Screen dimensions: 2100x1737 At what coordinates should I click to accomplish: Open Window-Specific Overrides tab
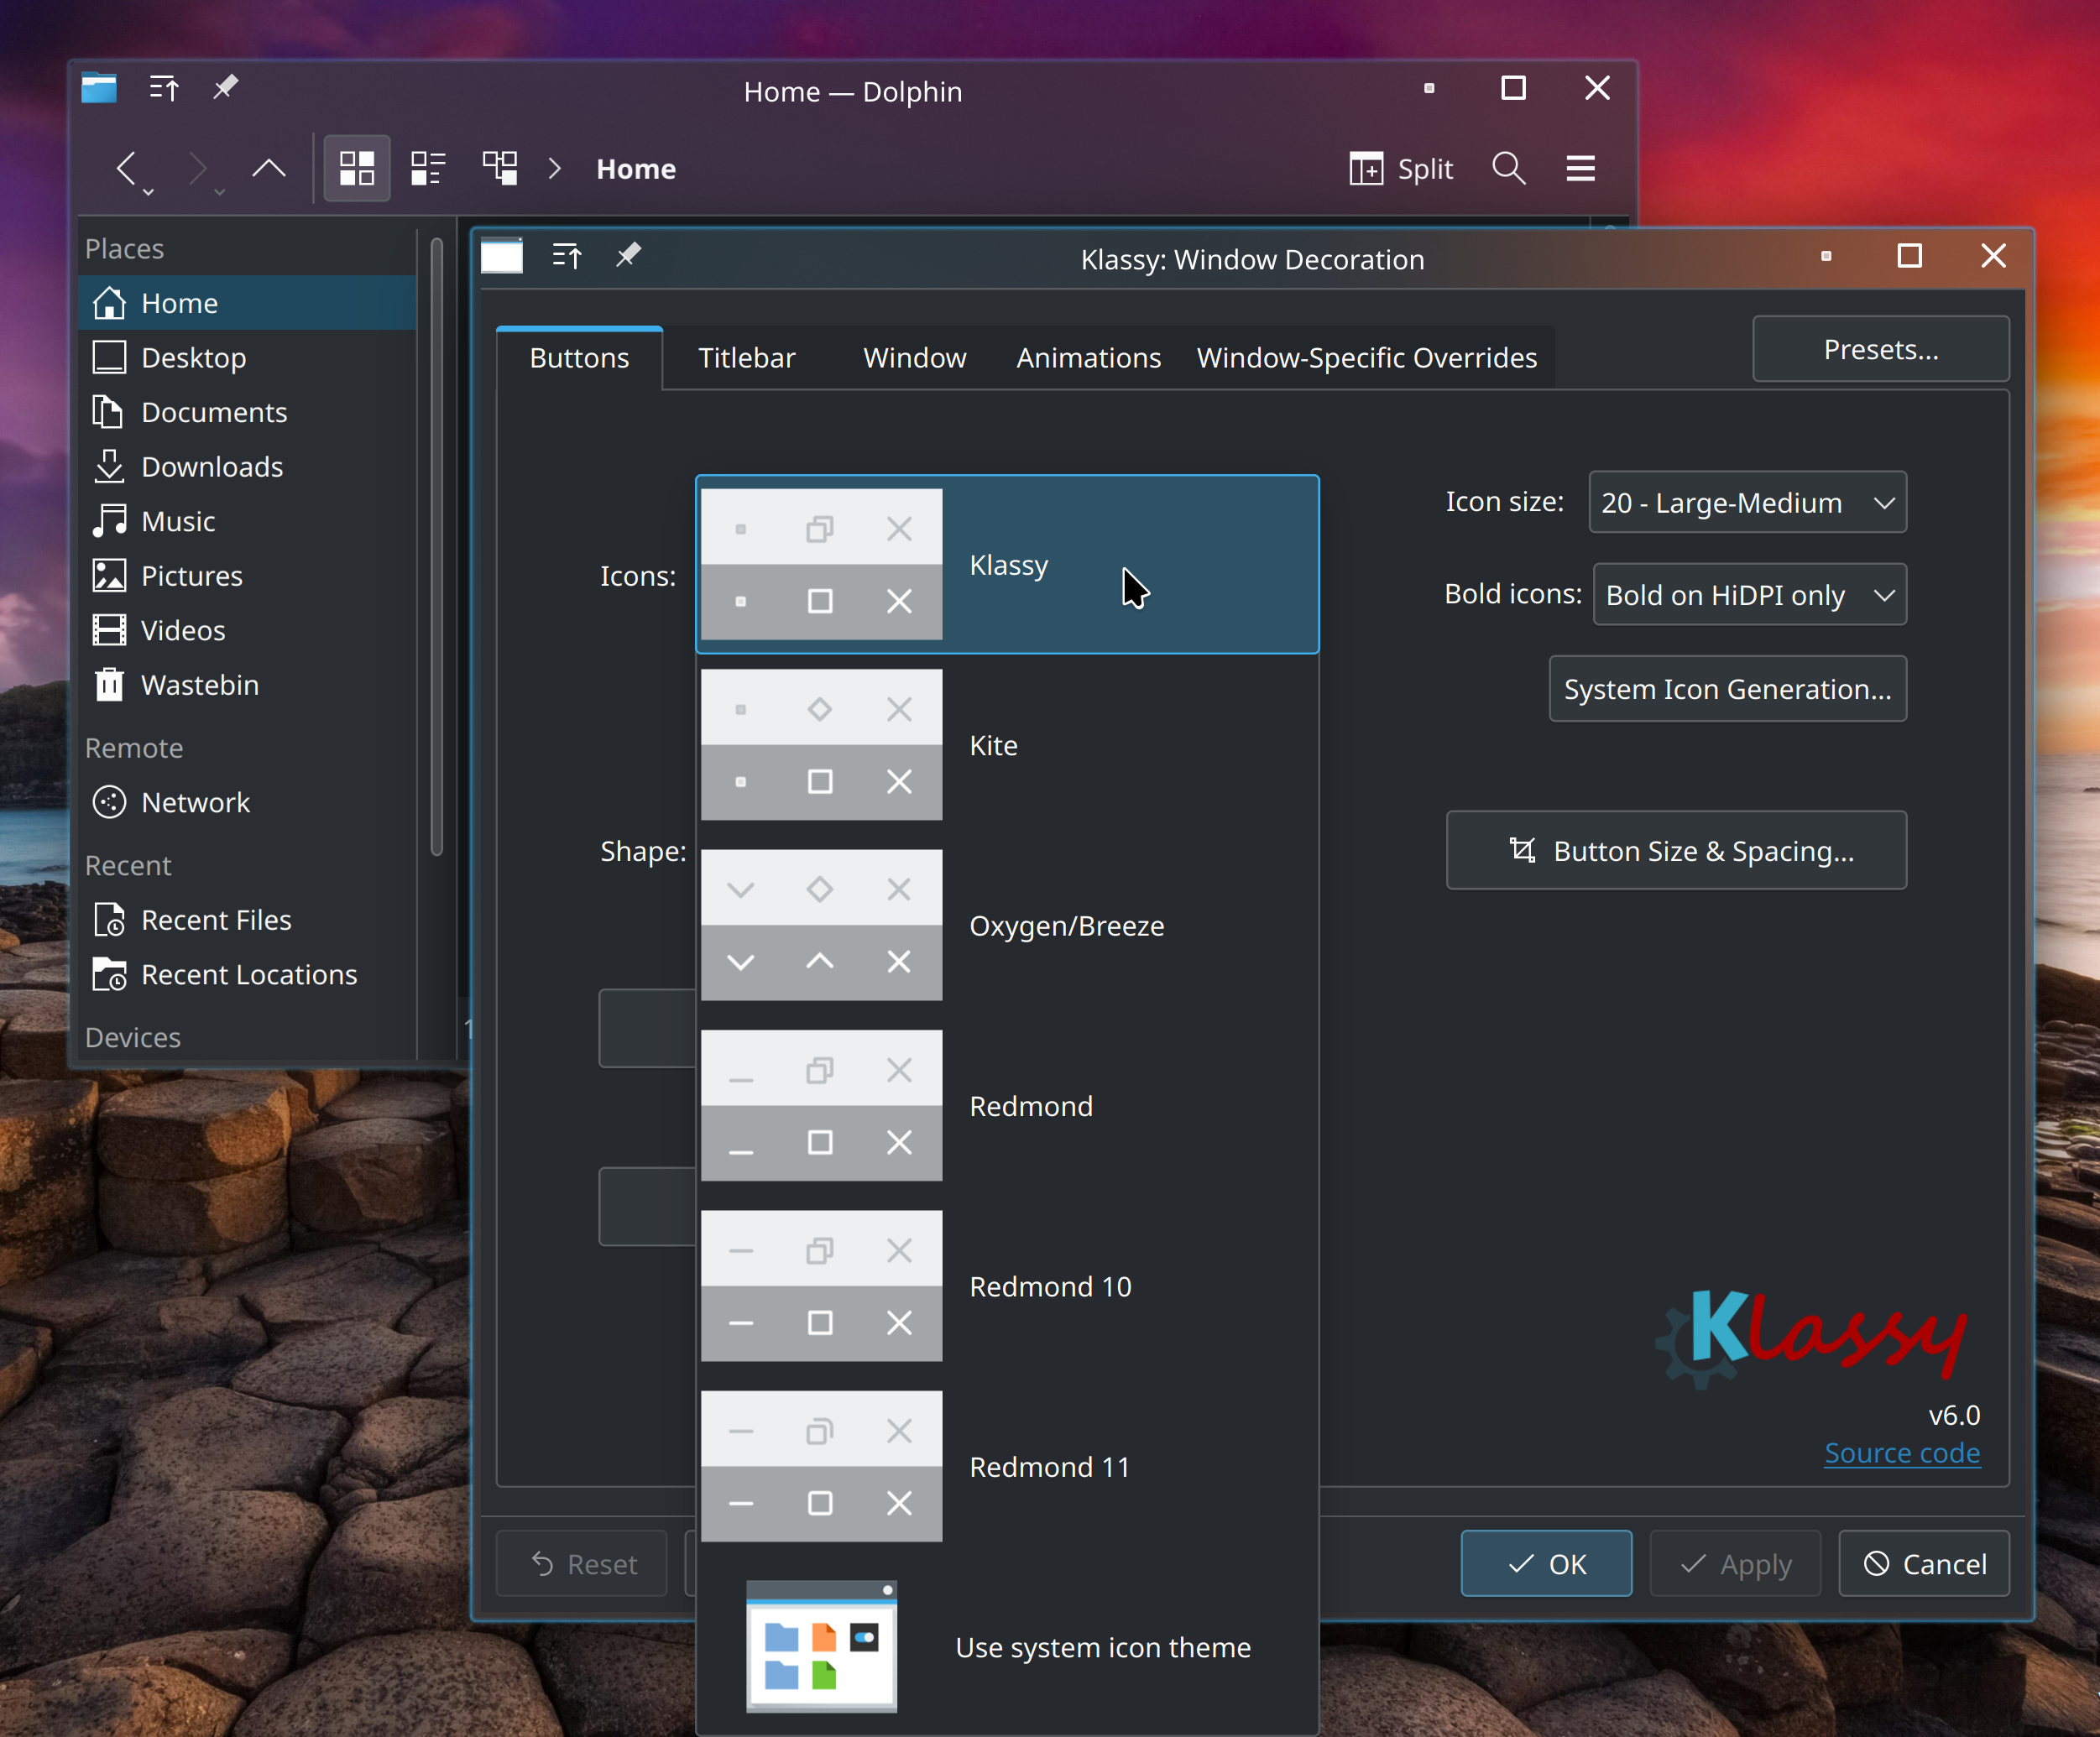pyautogui.click(x=1366, y=358)
